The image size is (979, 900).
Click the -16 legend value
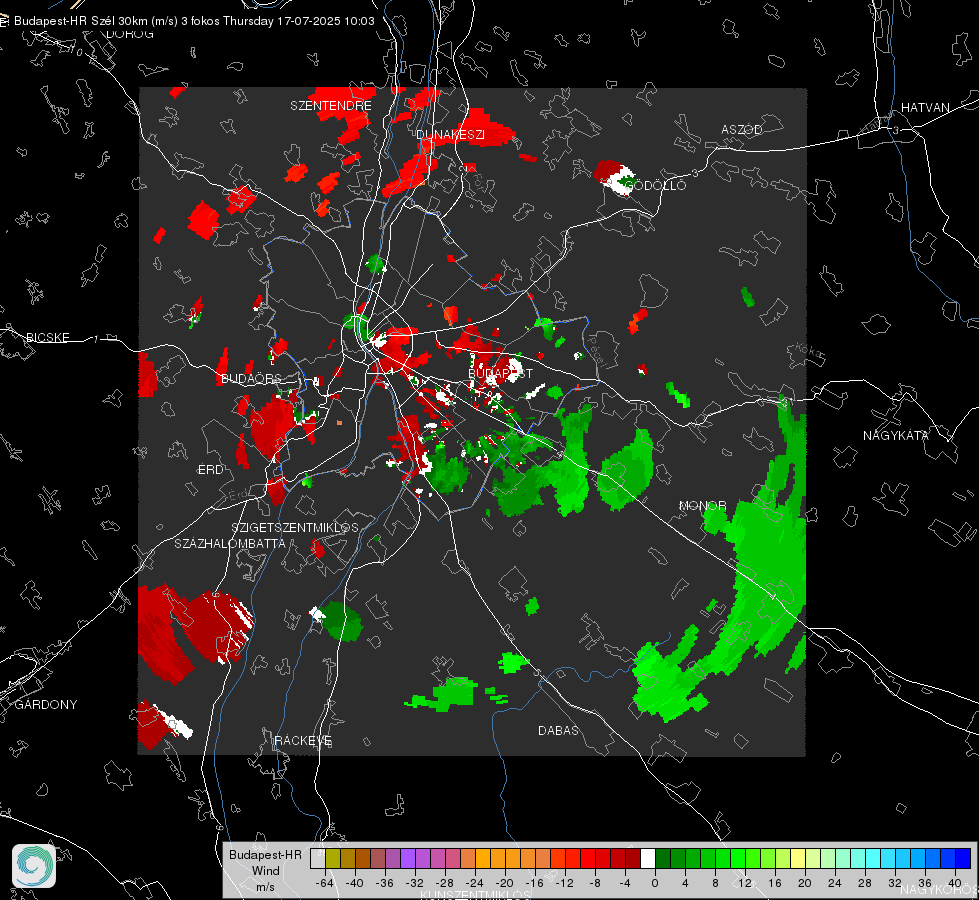coord(534,883)
